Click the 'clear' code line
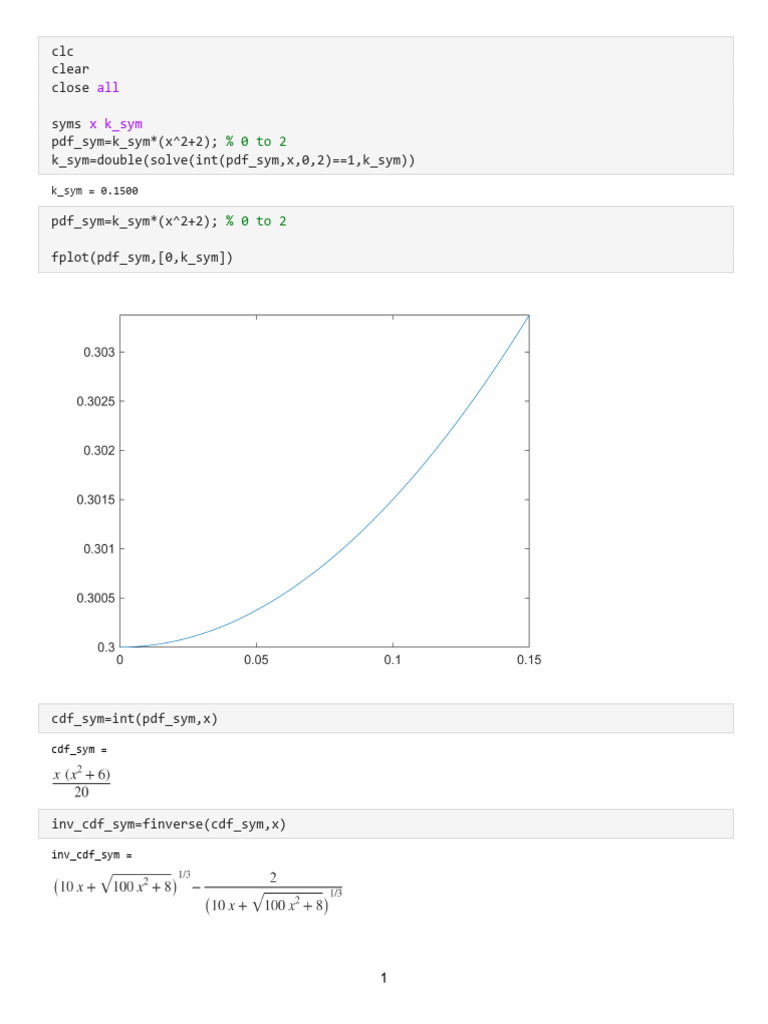This screenshot has height=1024, width=768. tap(71, 69)
